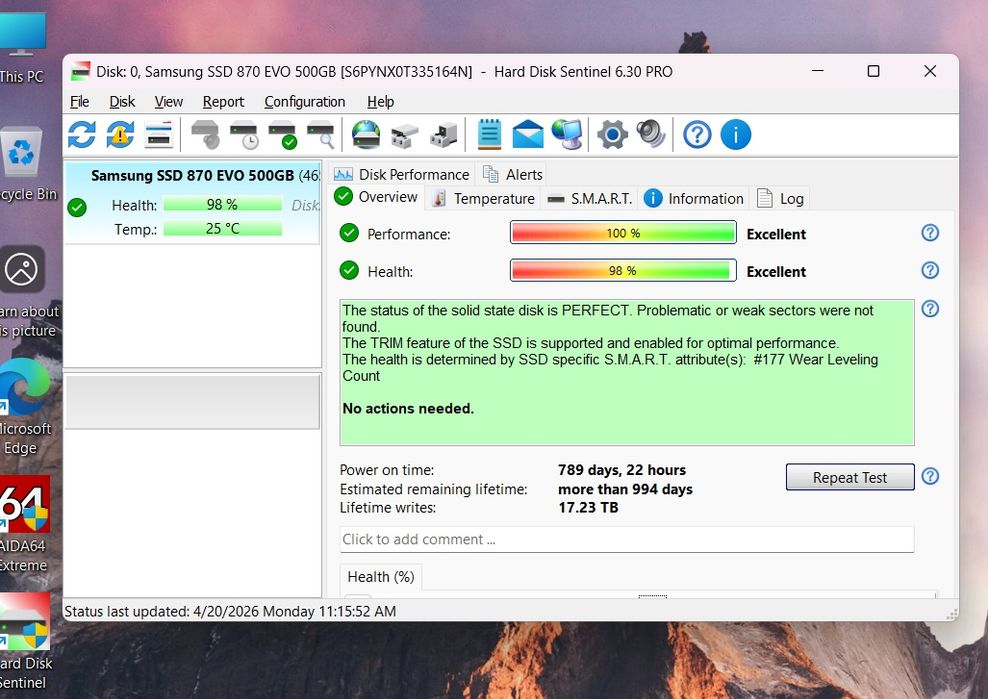The height and width of the screenshot is (699, 988).
Task: Open the AIDA64 Extreme desktop shortcut
Action: click(x=24, y=524)
